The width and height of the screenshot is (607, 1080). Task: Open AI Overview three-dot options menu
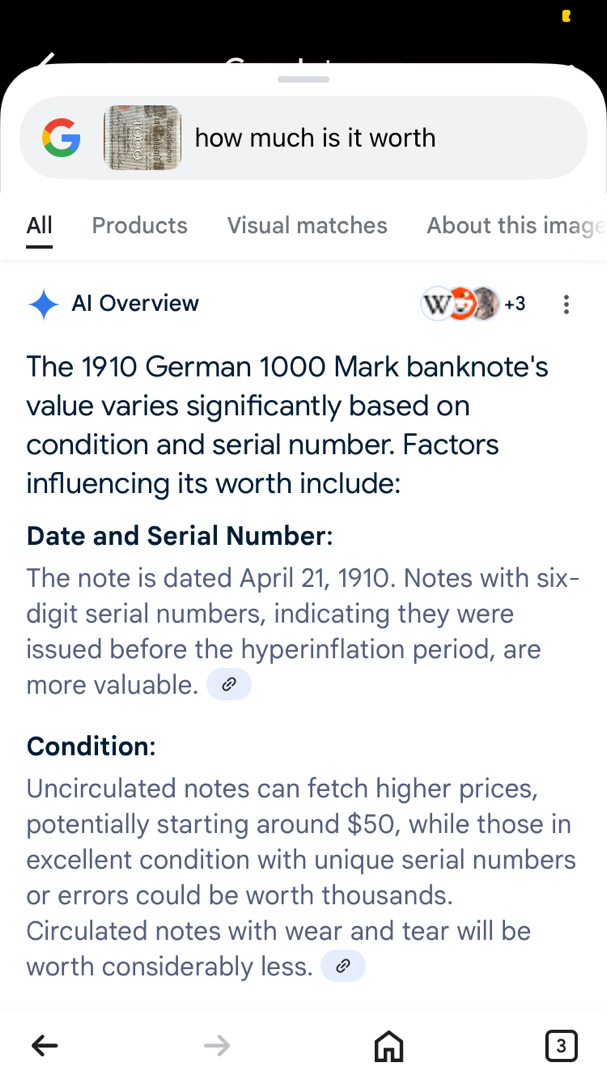[566, 304]
